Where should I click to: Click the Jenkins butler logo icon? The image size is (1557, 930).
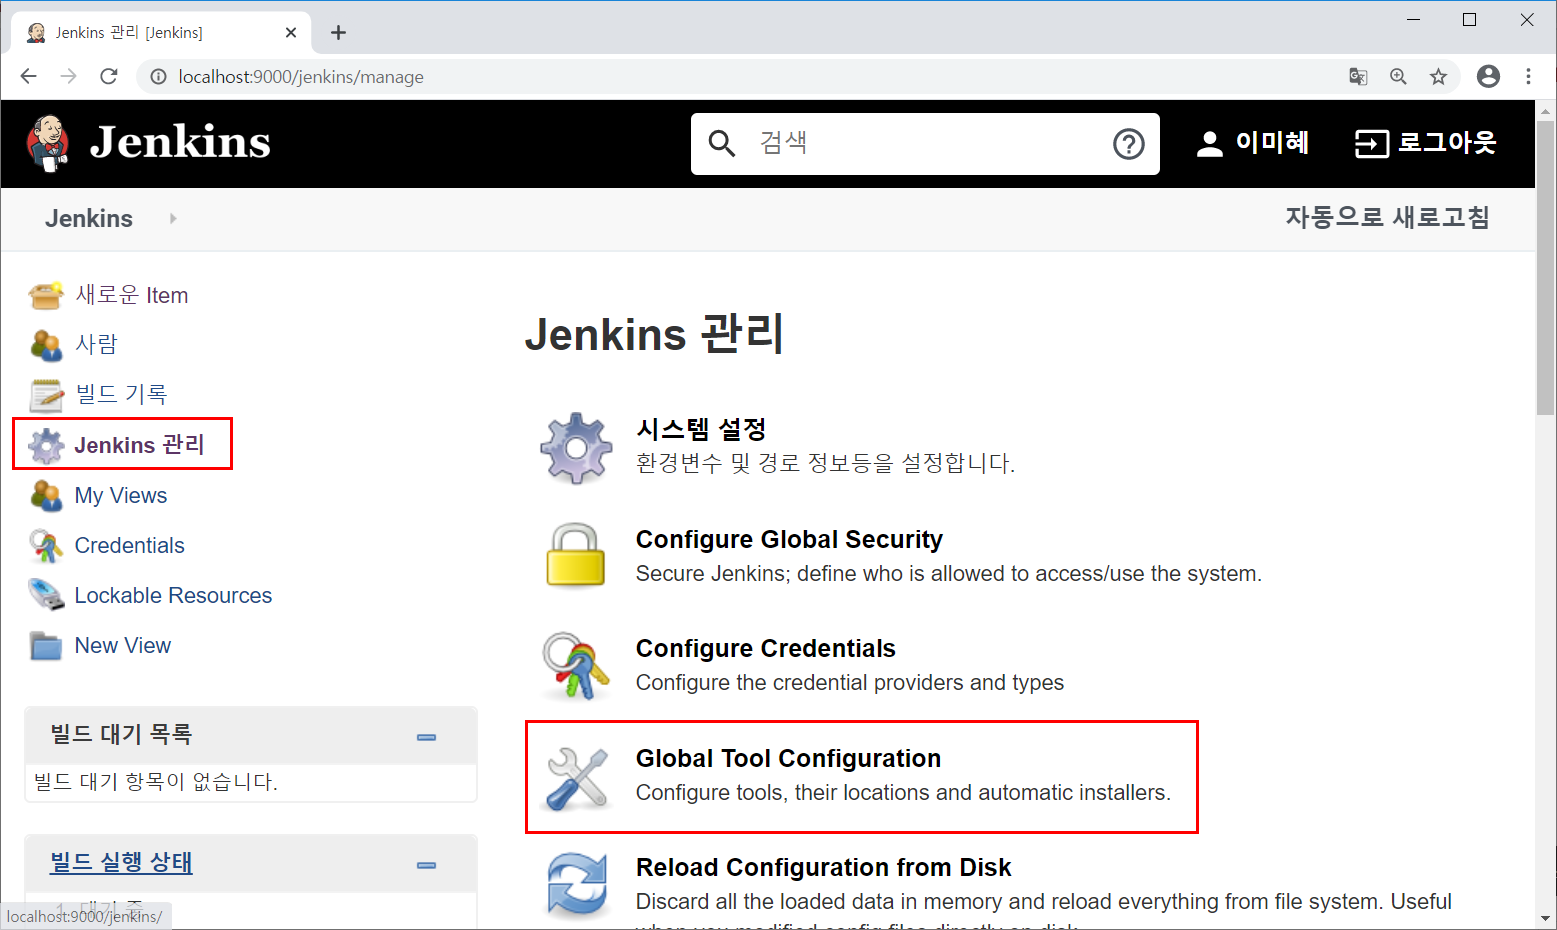[48, 143]
